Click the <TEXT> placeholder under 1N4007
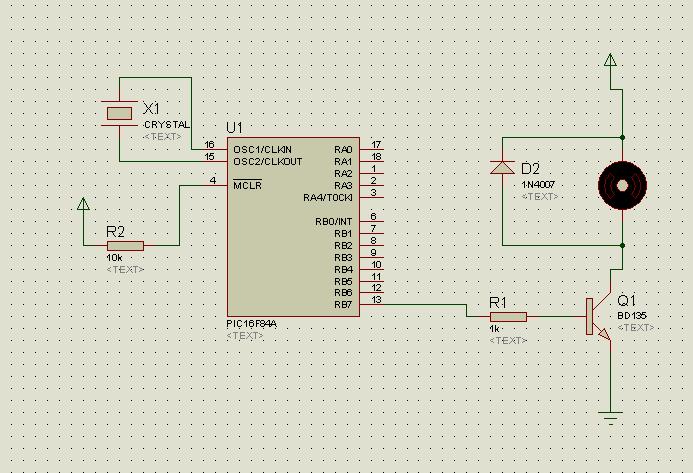 coord(540,196)
